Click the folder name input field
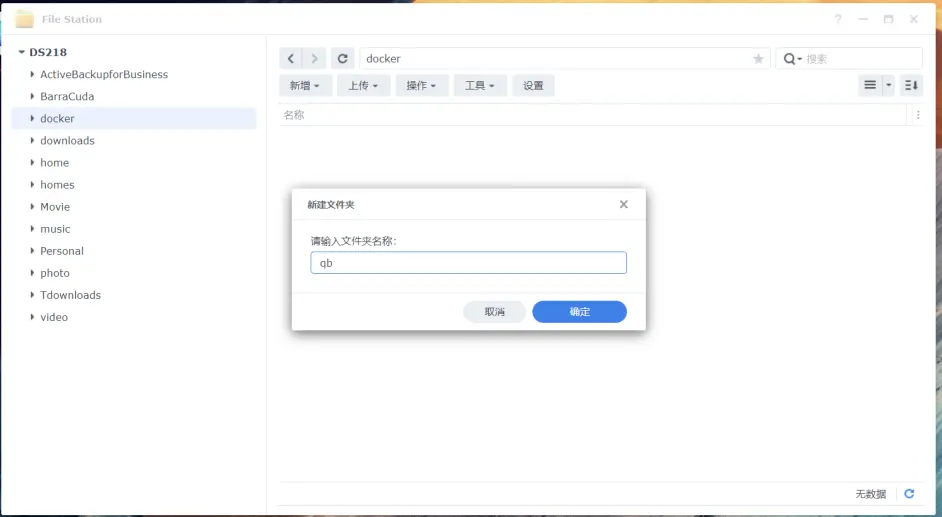The height and width of the screenshot is (517, 942). (x=469, y=262)
